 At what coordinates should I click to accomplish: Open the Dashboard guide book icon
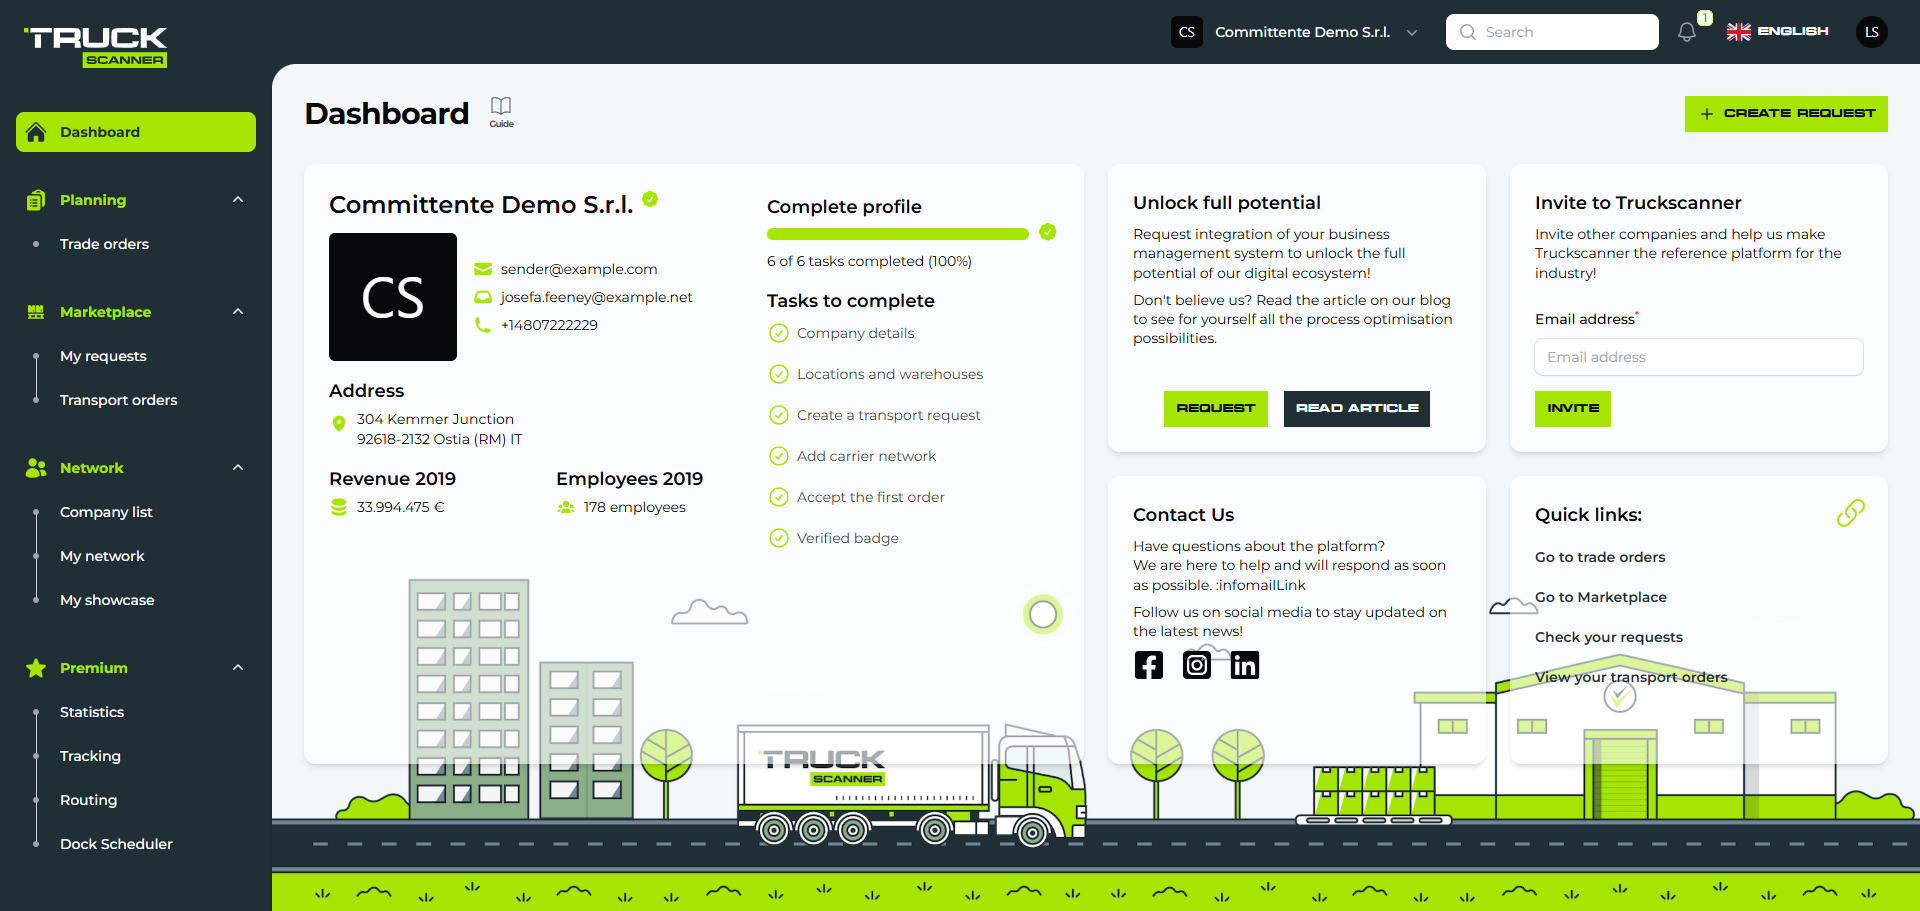(x=500, y=108)
